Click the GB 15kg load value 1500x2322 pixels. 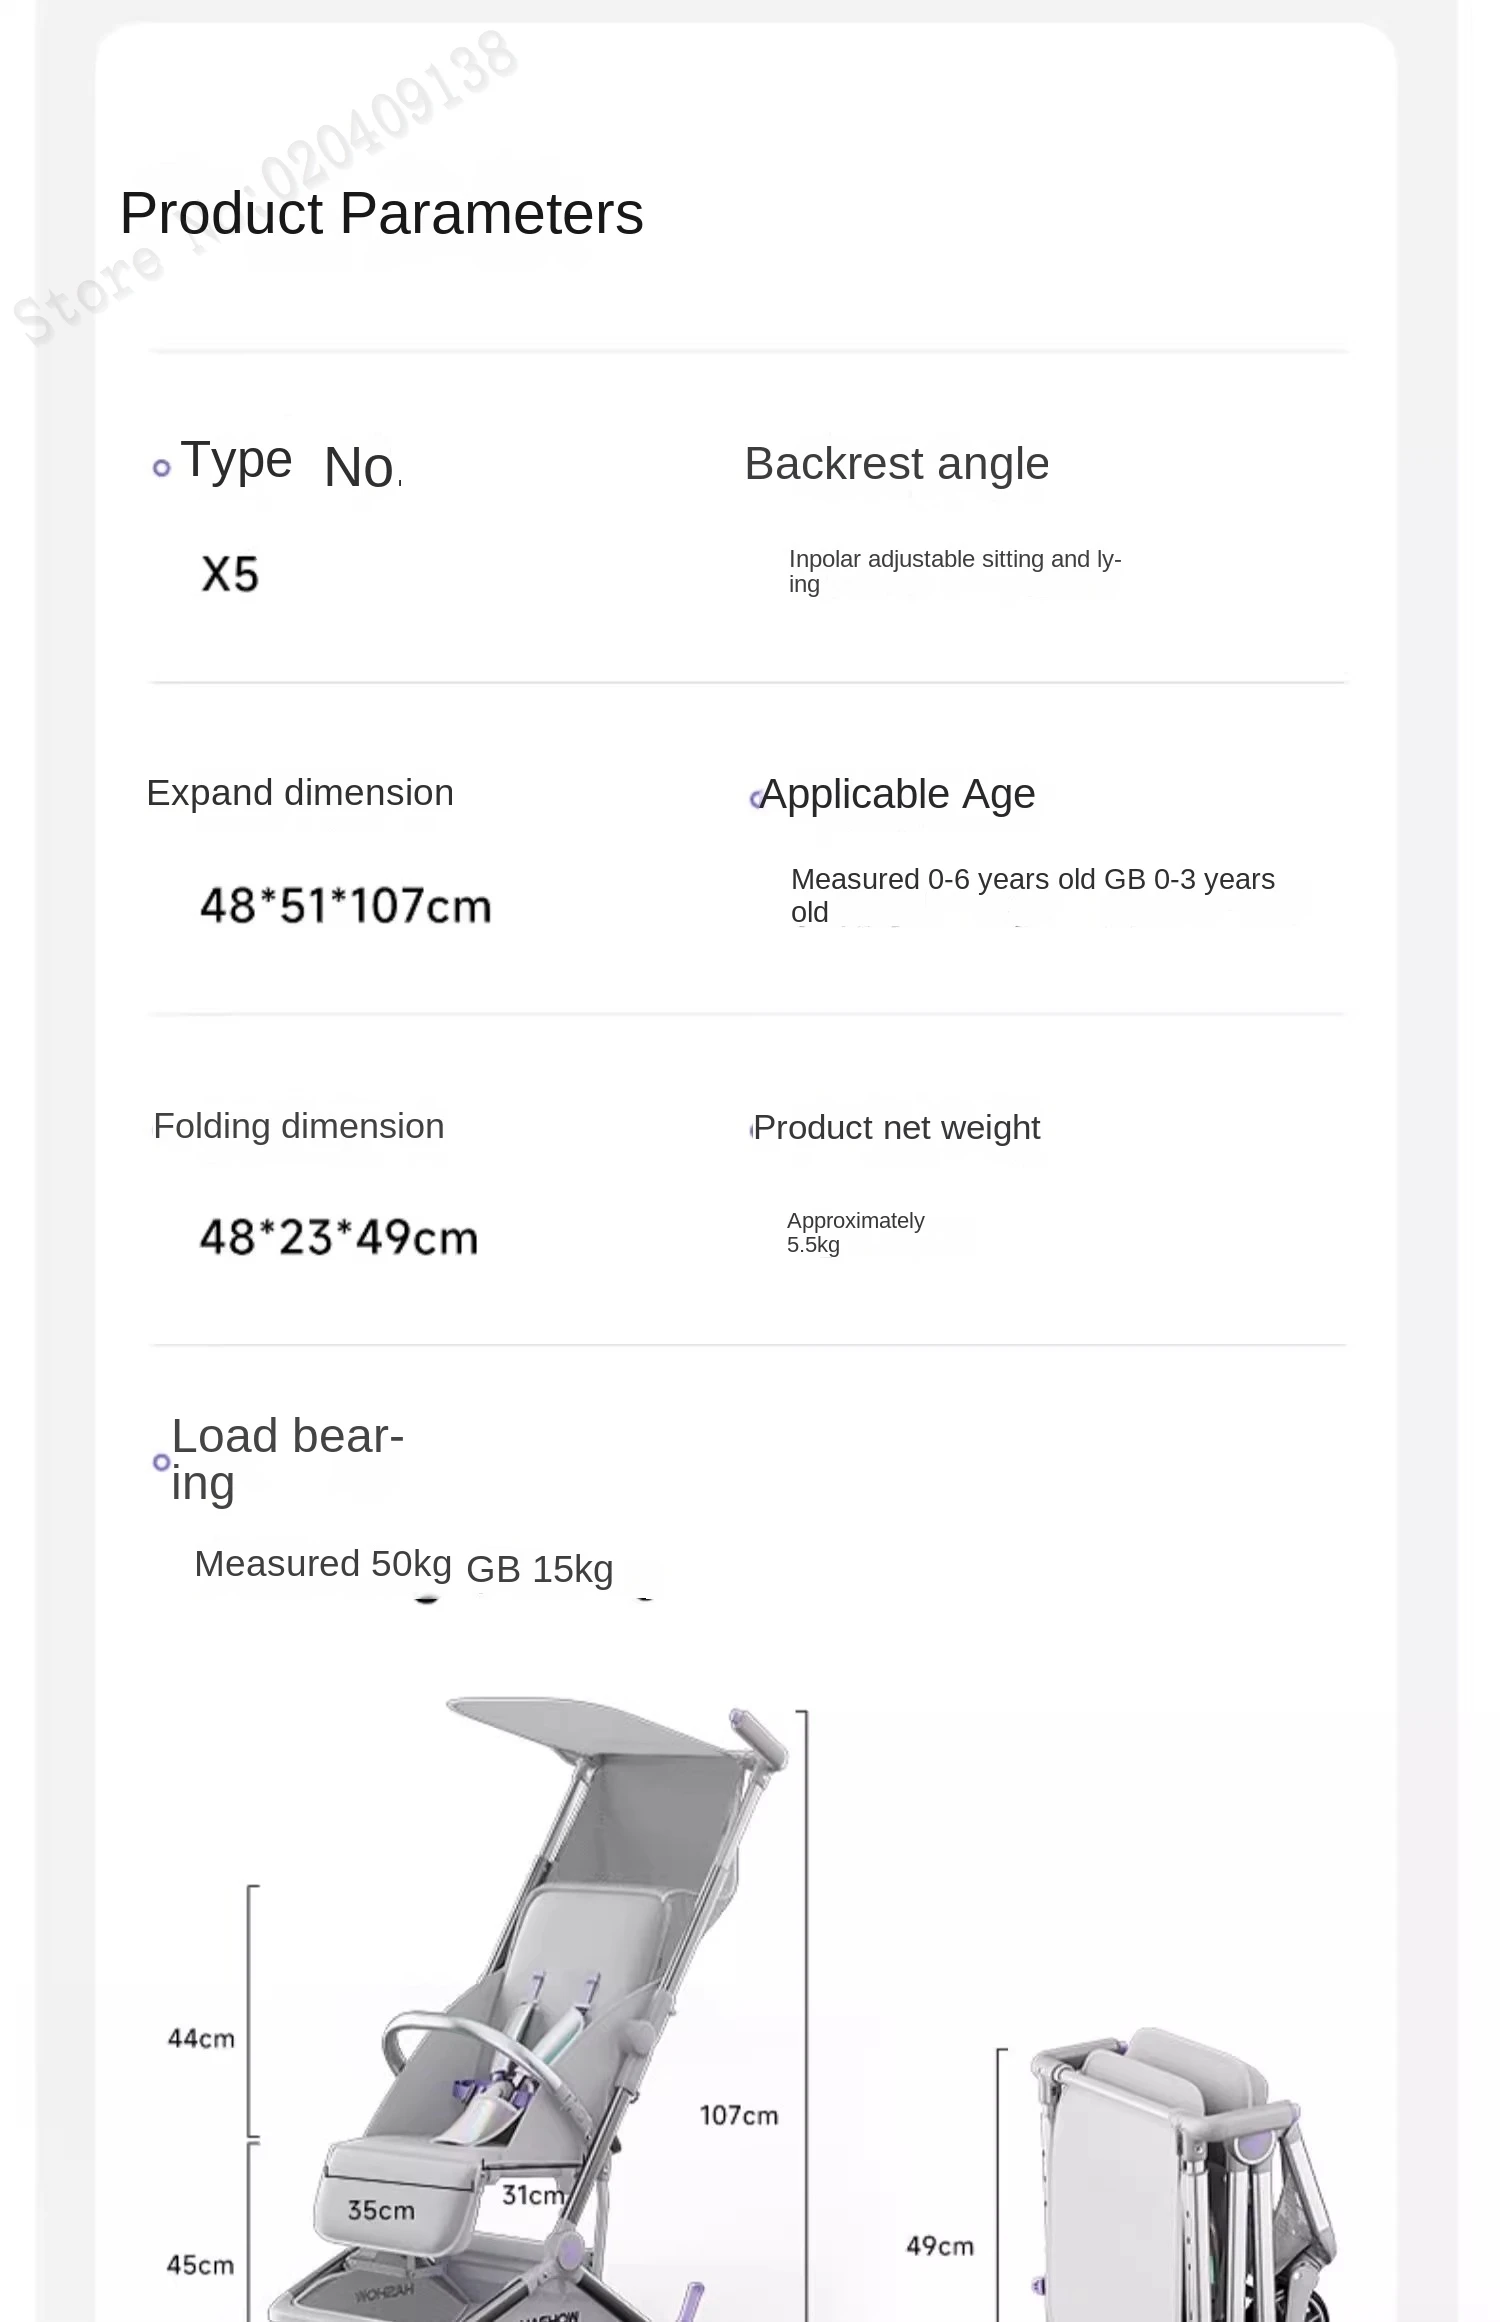tap(540, 1570)
